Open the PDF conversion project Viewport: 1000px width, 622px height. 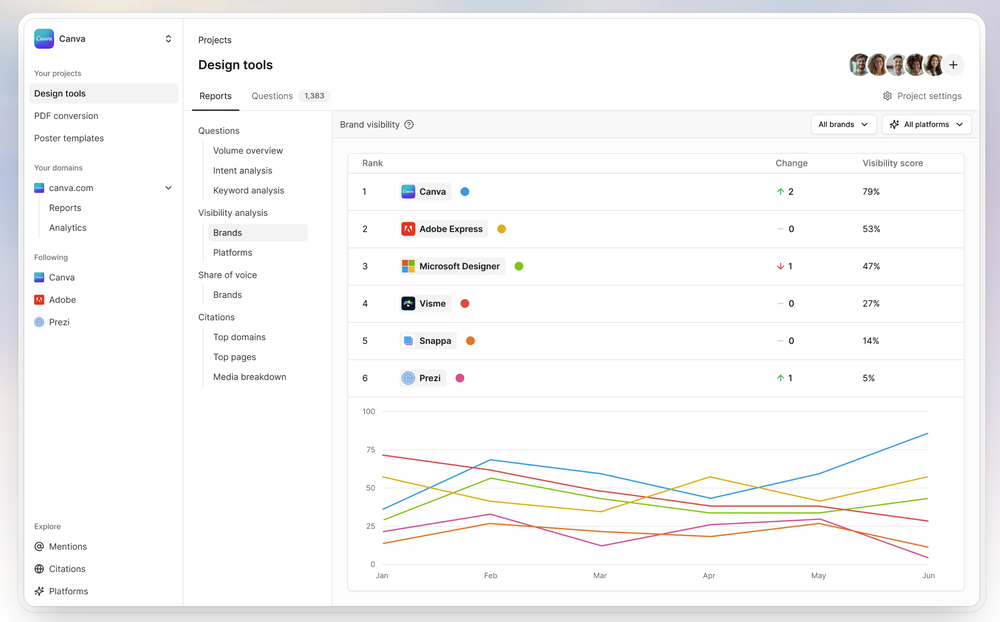[66, 115]
